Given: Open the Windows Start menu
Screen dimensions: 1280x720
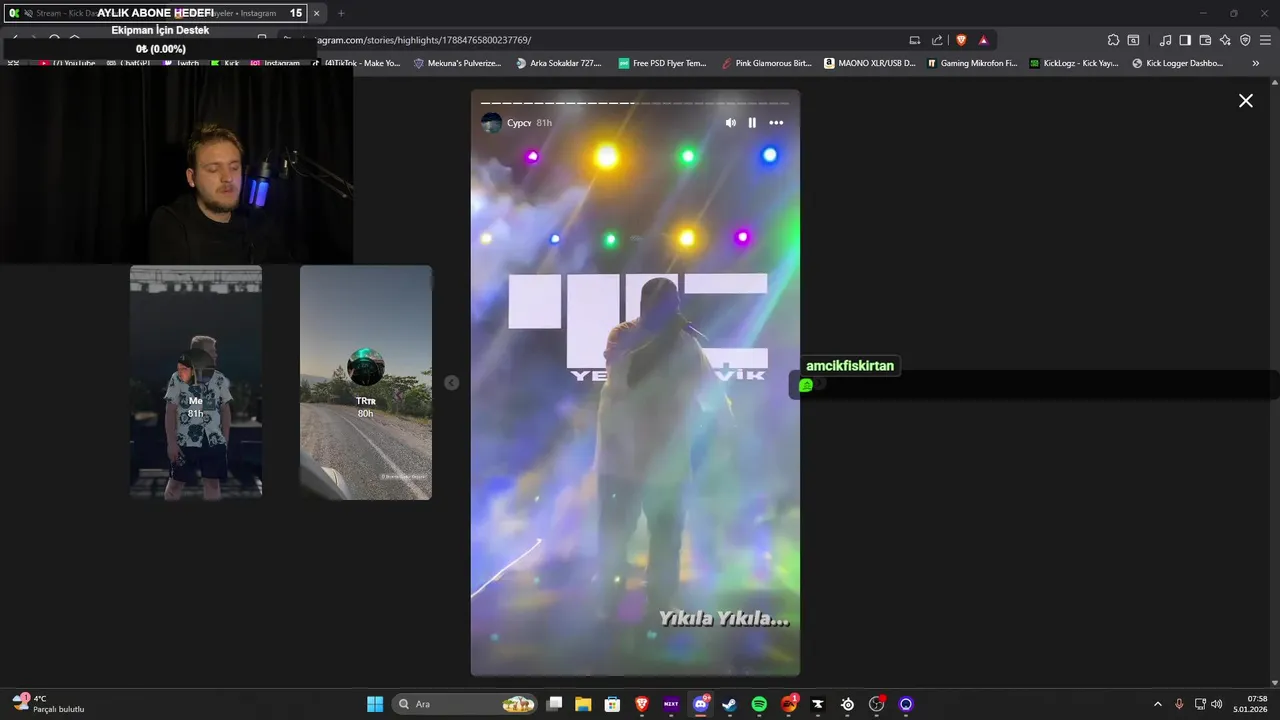Looking at the screenshot, I should tap(375, 704).
